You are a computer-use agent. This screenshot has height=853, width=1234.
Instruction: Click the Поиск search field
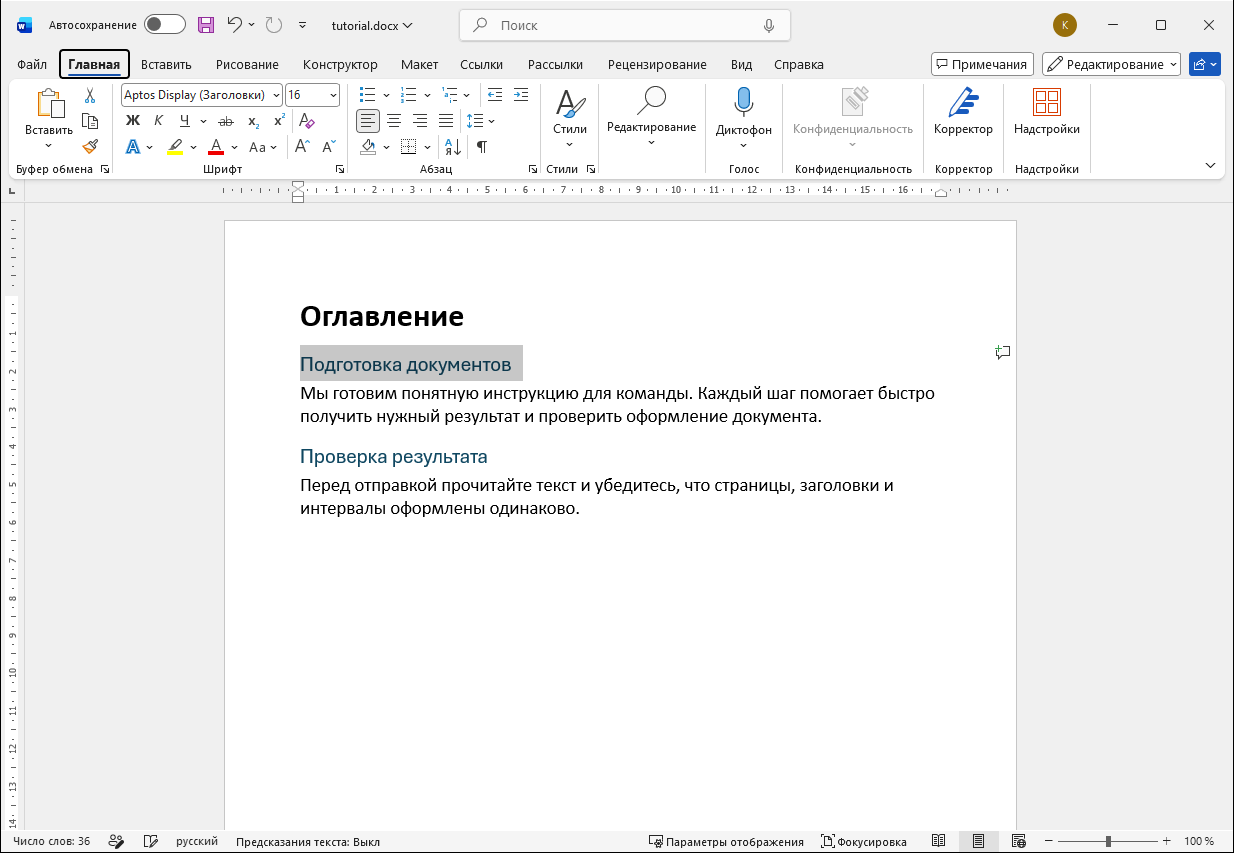click(625, 25)
